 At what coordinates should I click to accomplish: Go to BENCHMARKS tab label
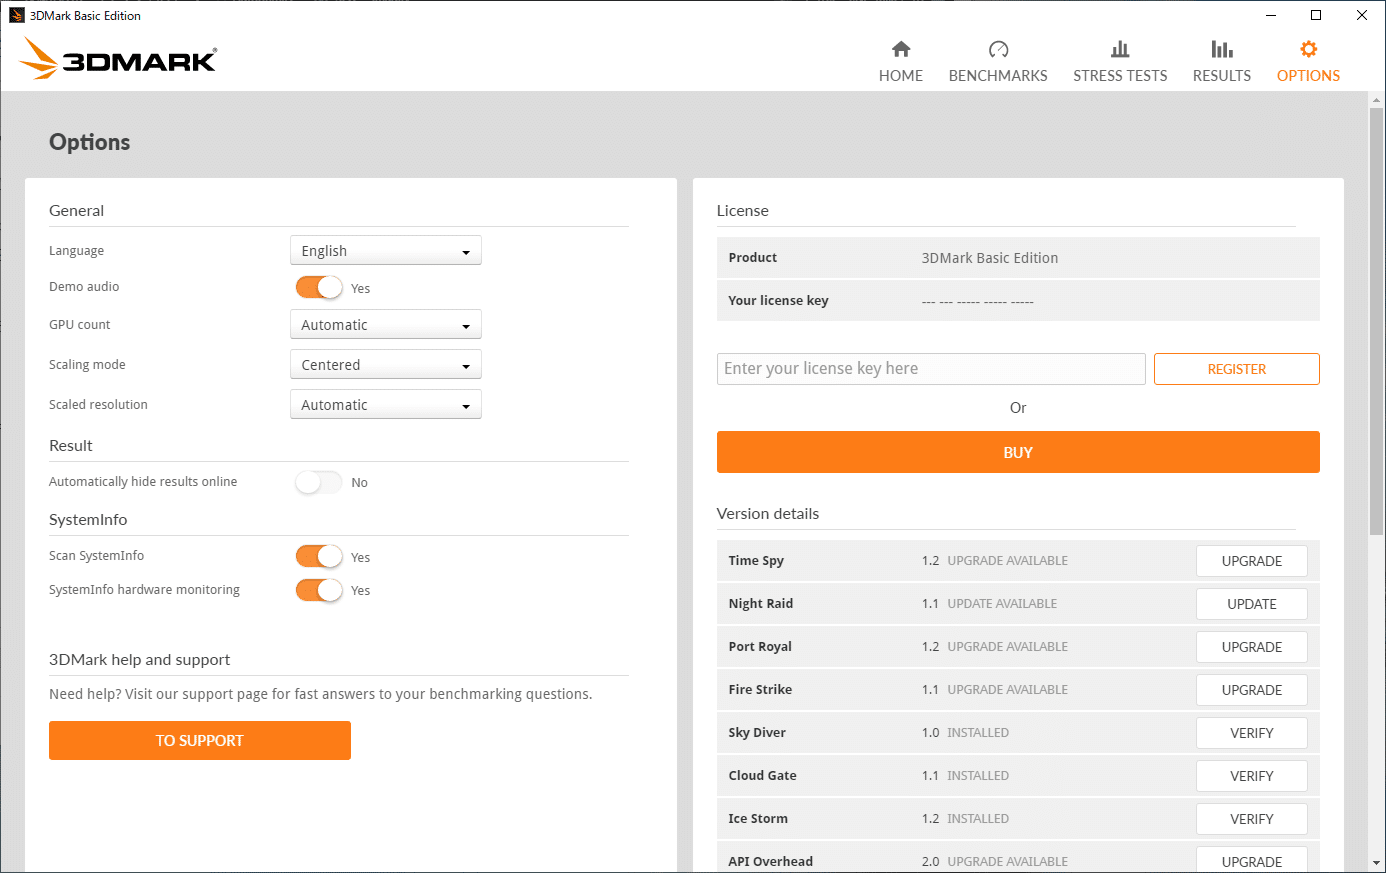pos(998,76)
